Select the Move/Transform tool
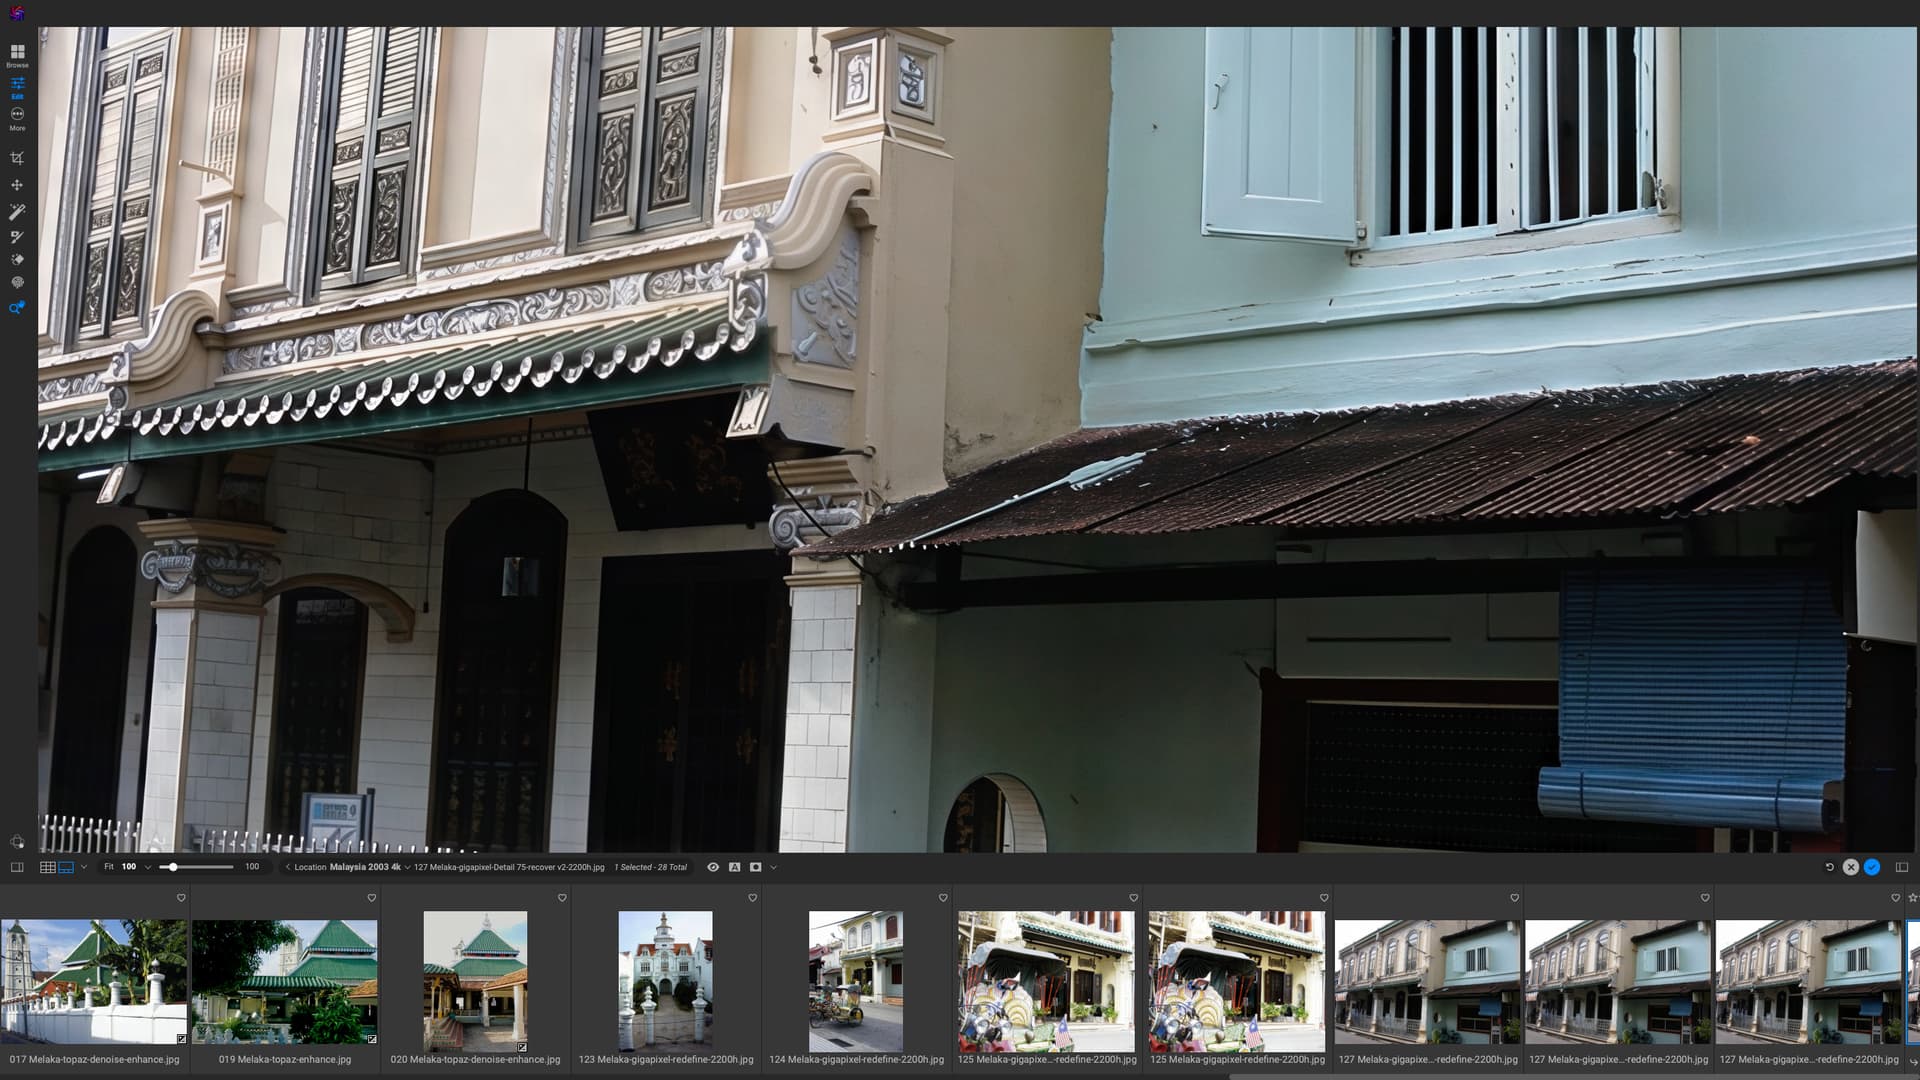The height and width of the screenshot is (1080, 1920). coord(17,185)
